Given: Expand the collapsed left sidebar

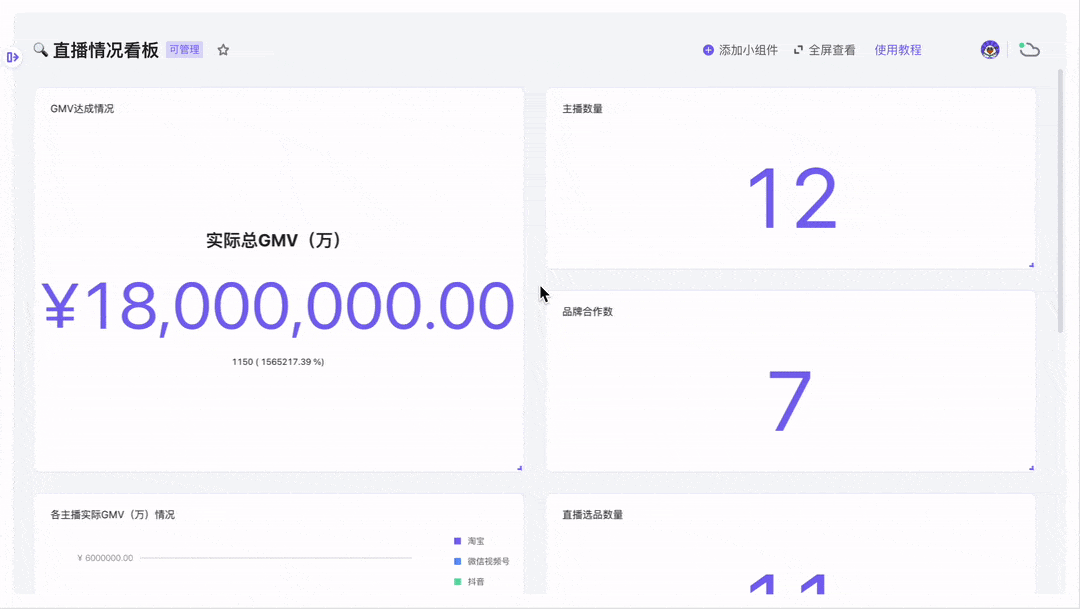Looking at the screenshot, I should point(12,57).
